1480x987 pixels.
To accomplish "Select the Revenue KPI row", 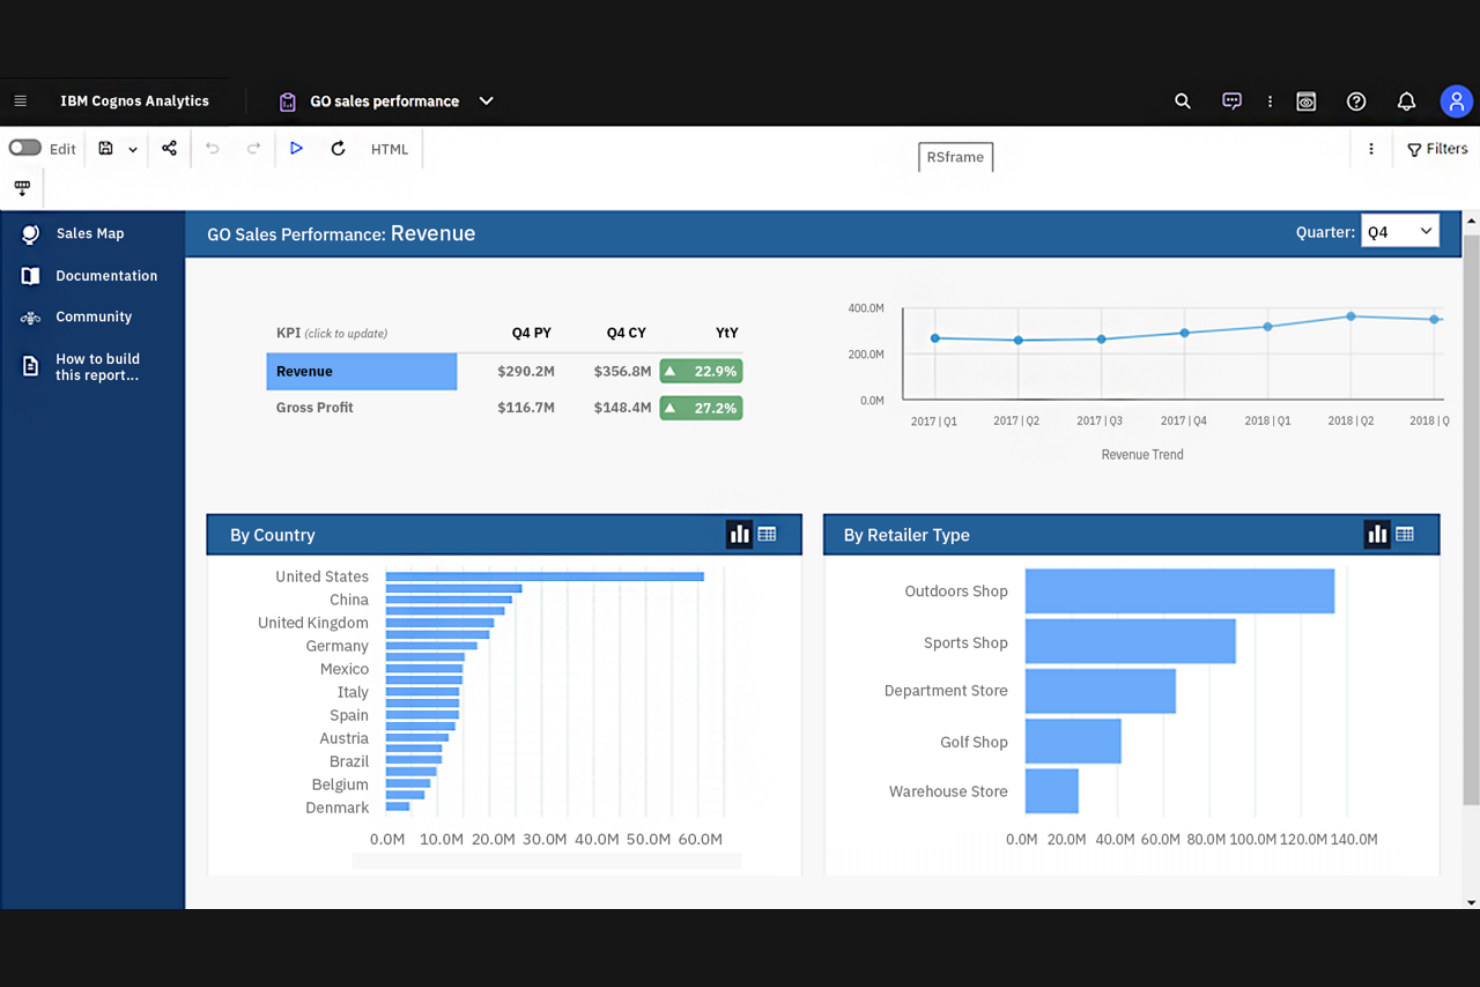I will (361, 371).
